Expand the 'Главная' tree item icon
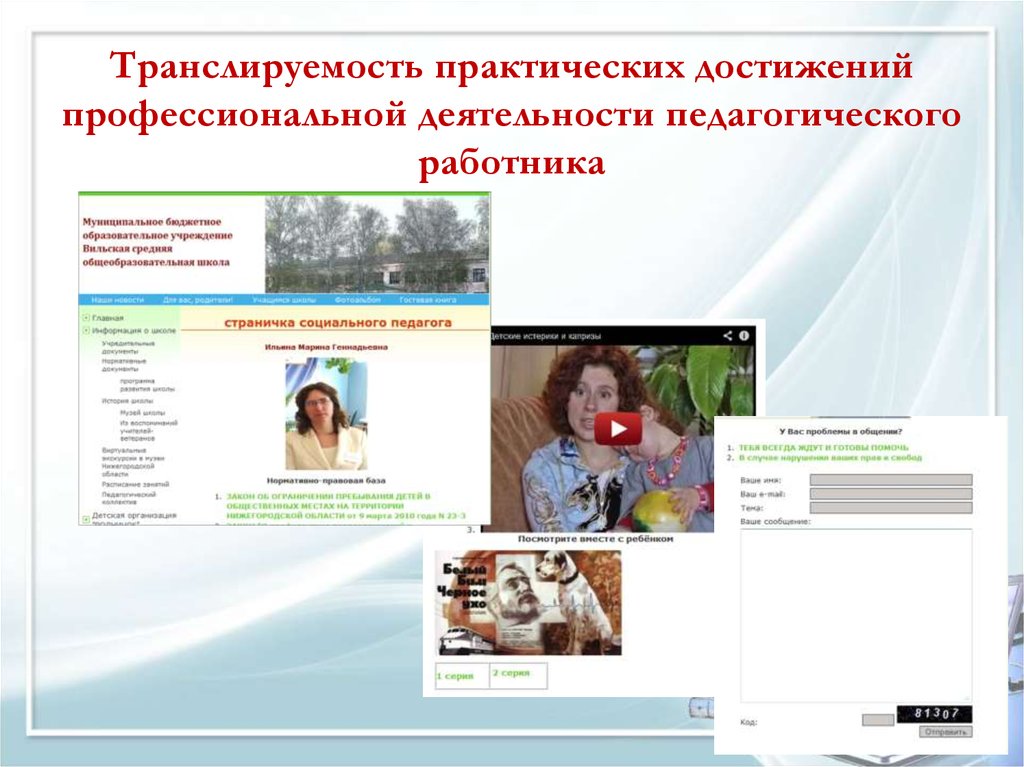 (x=86, y=318)
